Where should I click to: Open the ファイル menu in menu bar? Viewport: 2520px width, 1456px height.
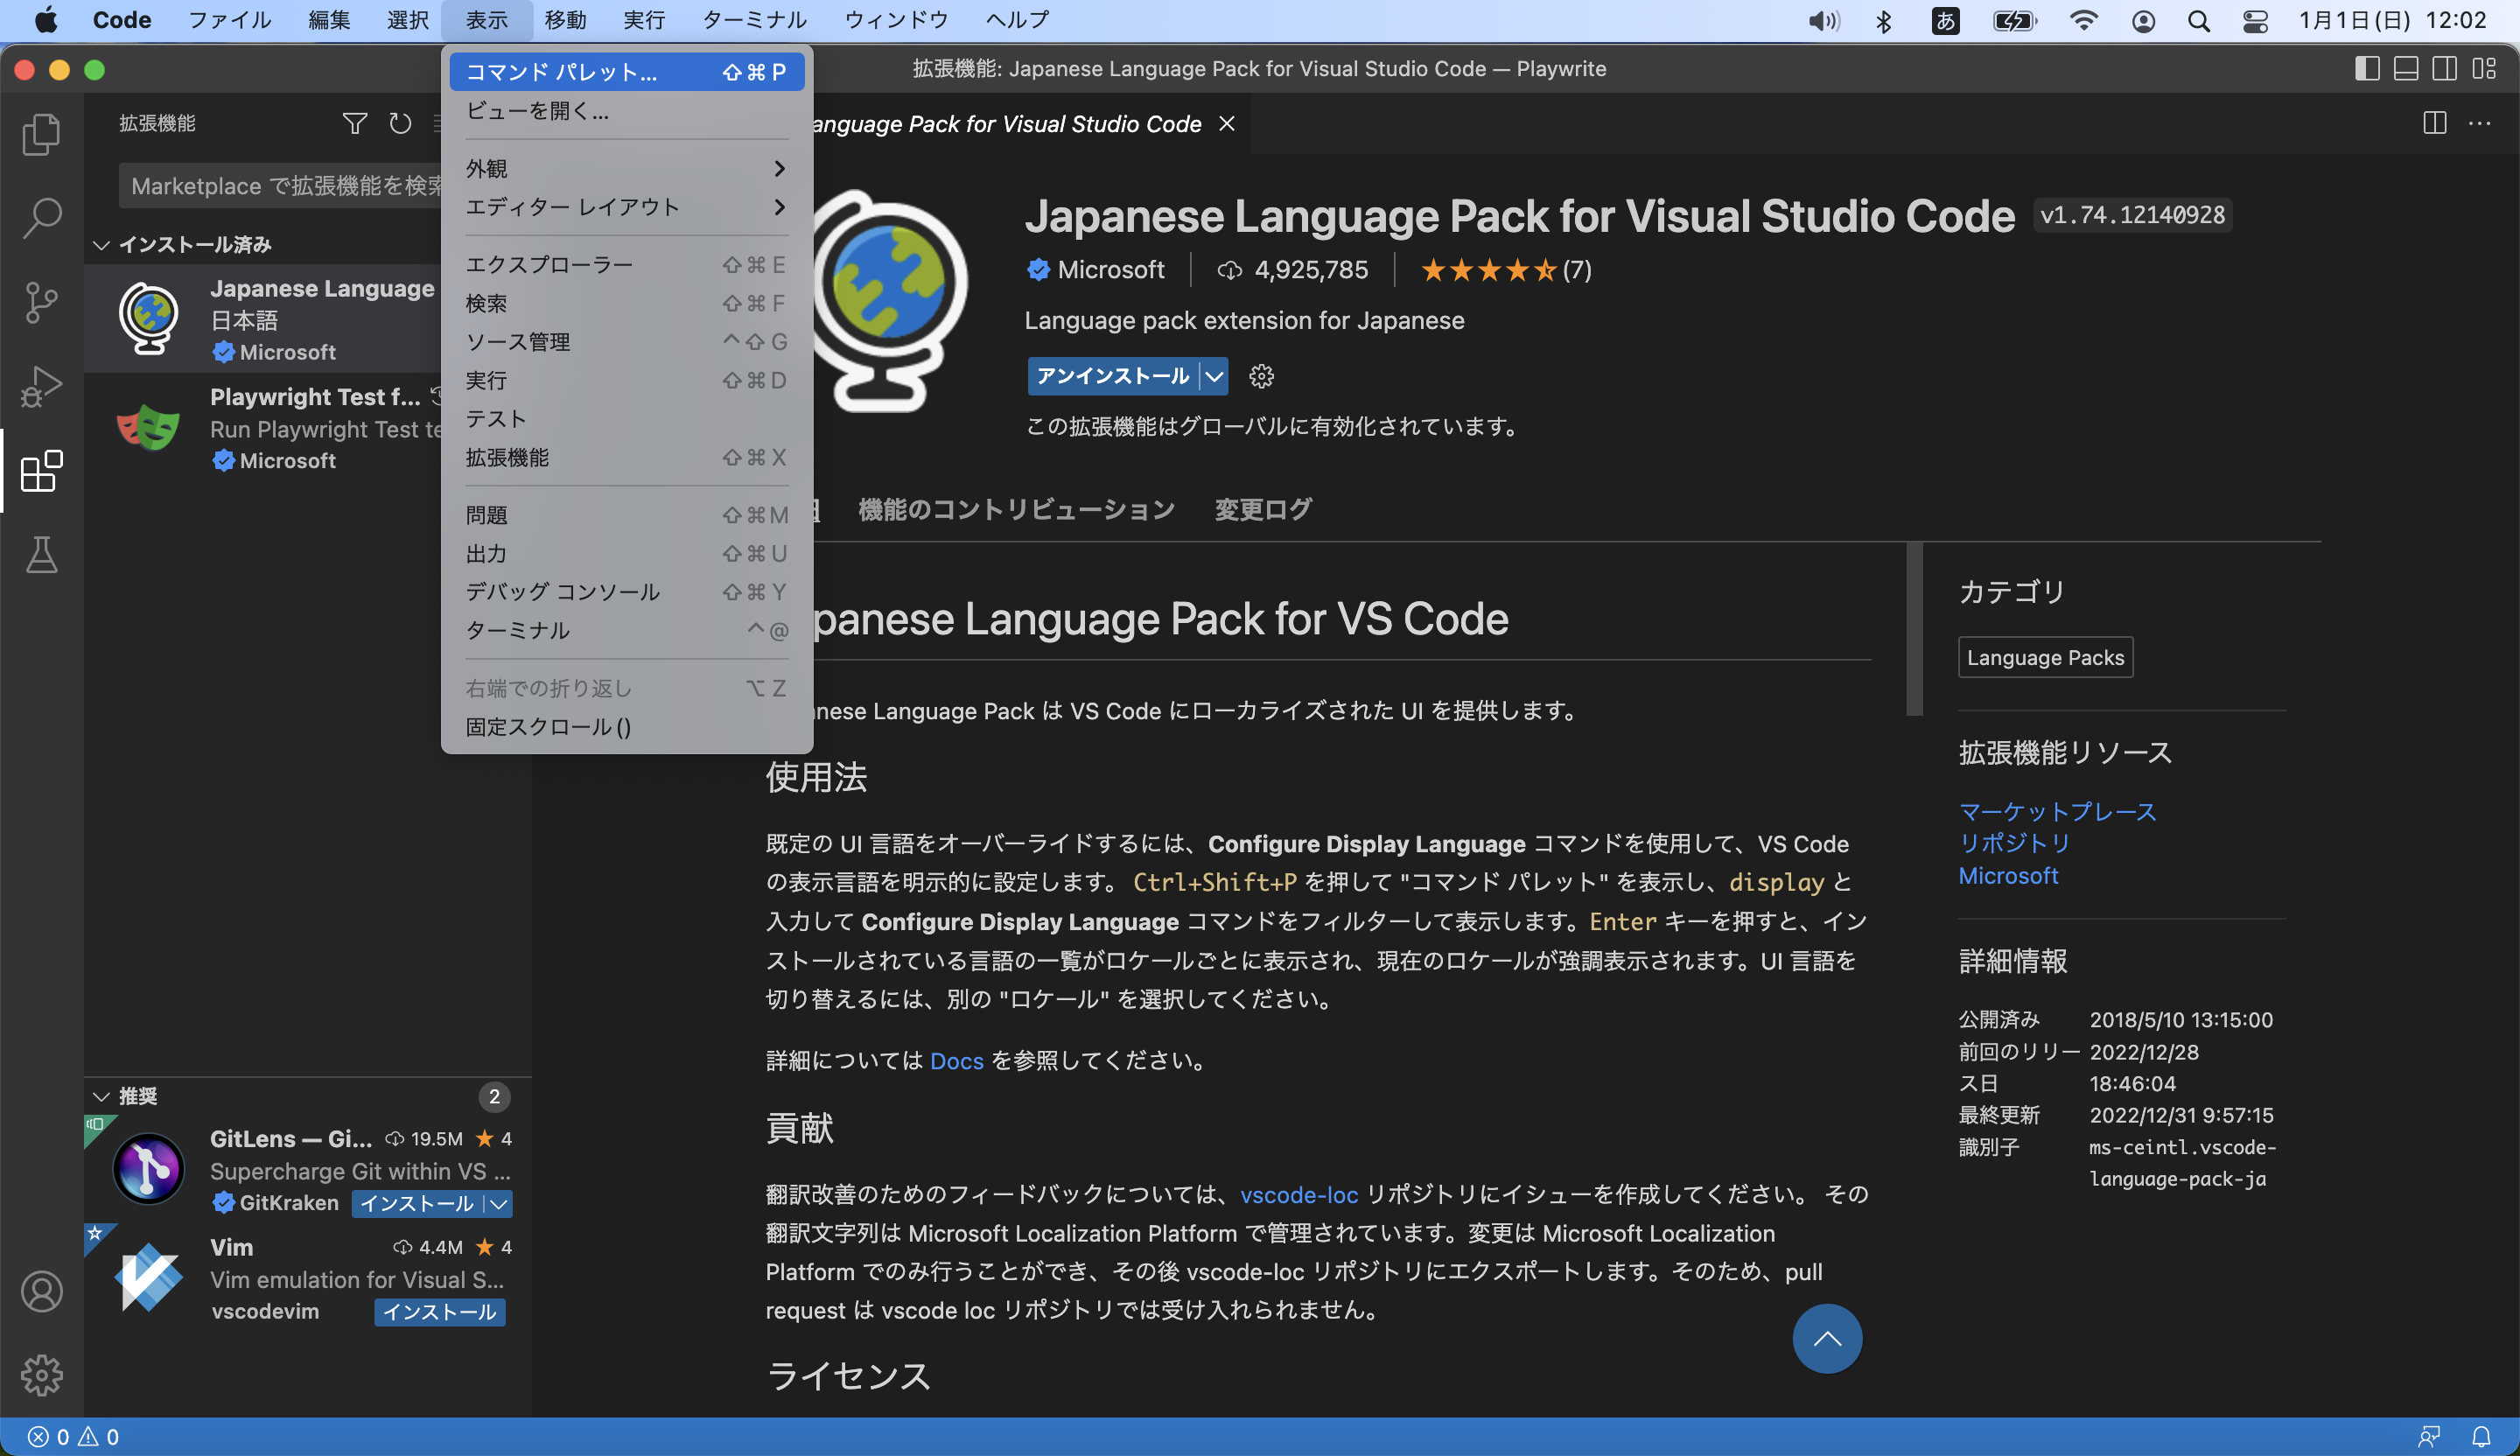click(230, 20)
